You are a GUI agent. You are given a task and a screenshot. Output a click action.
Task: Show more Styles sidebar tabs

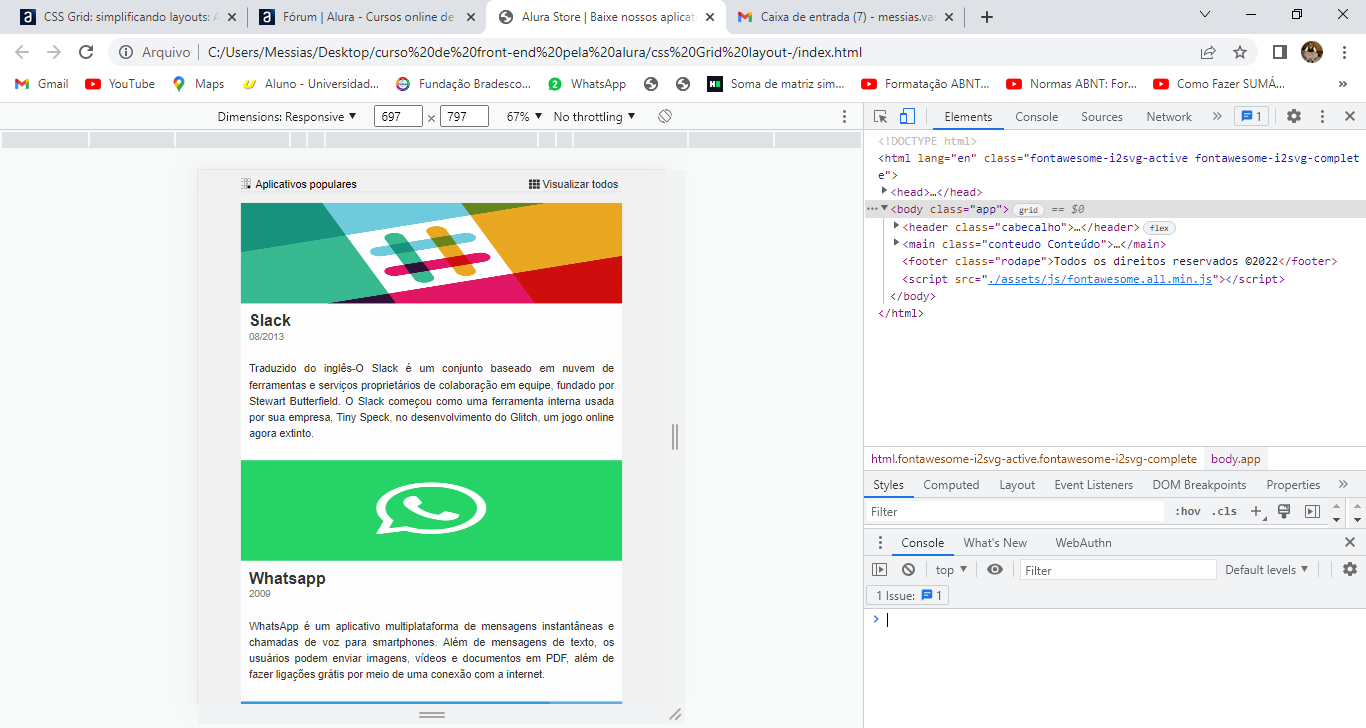(x=1342, y=485)
